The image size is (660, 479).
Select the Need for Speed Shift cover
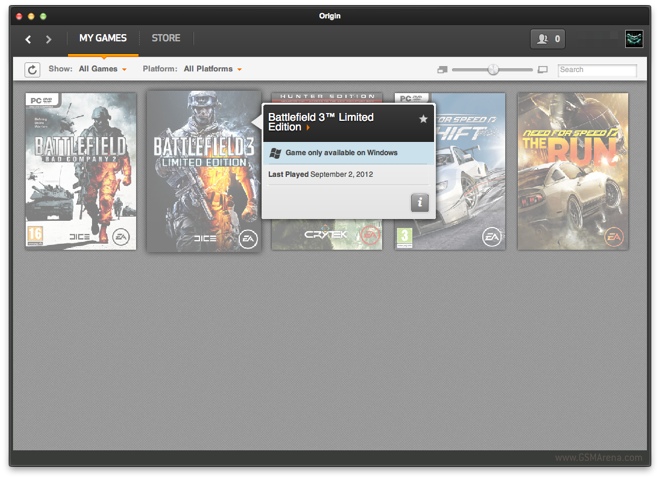(471, 171)
